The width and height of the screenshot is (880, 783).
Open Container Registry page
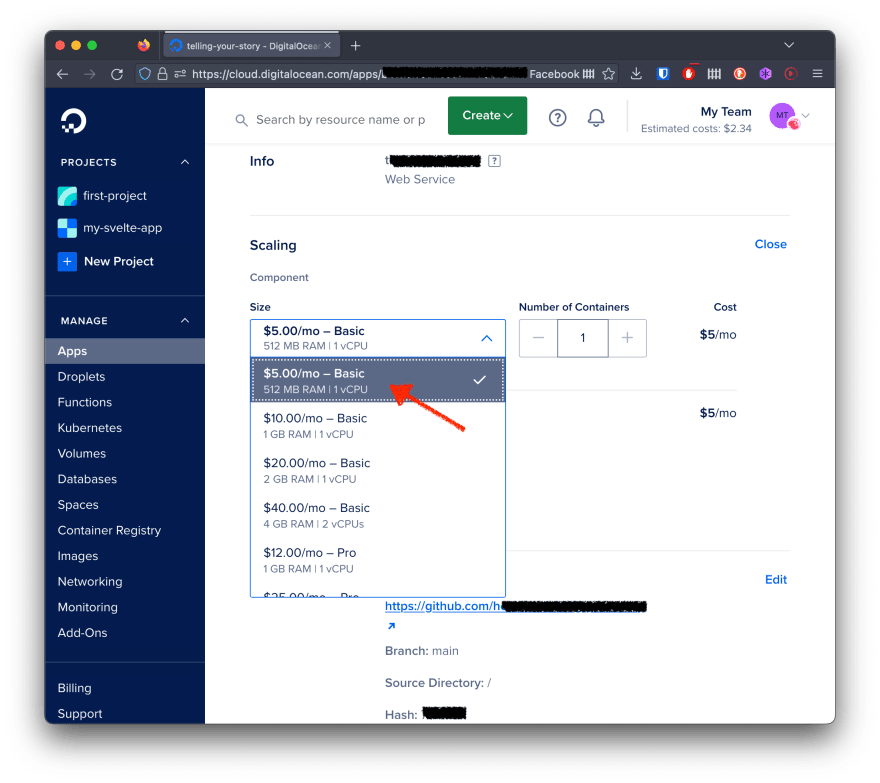coord(109,530)
